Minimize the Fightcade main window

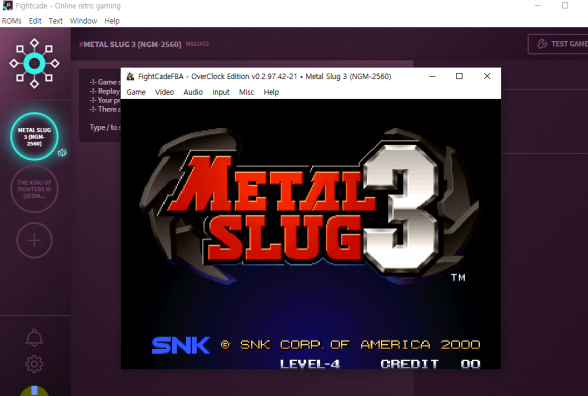[538, 6]
